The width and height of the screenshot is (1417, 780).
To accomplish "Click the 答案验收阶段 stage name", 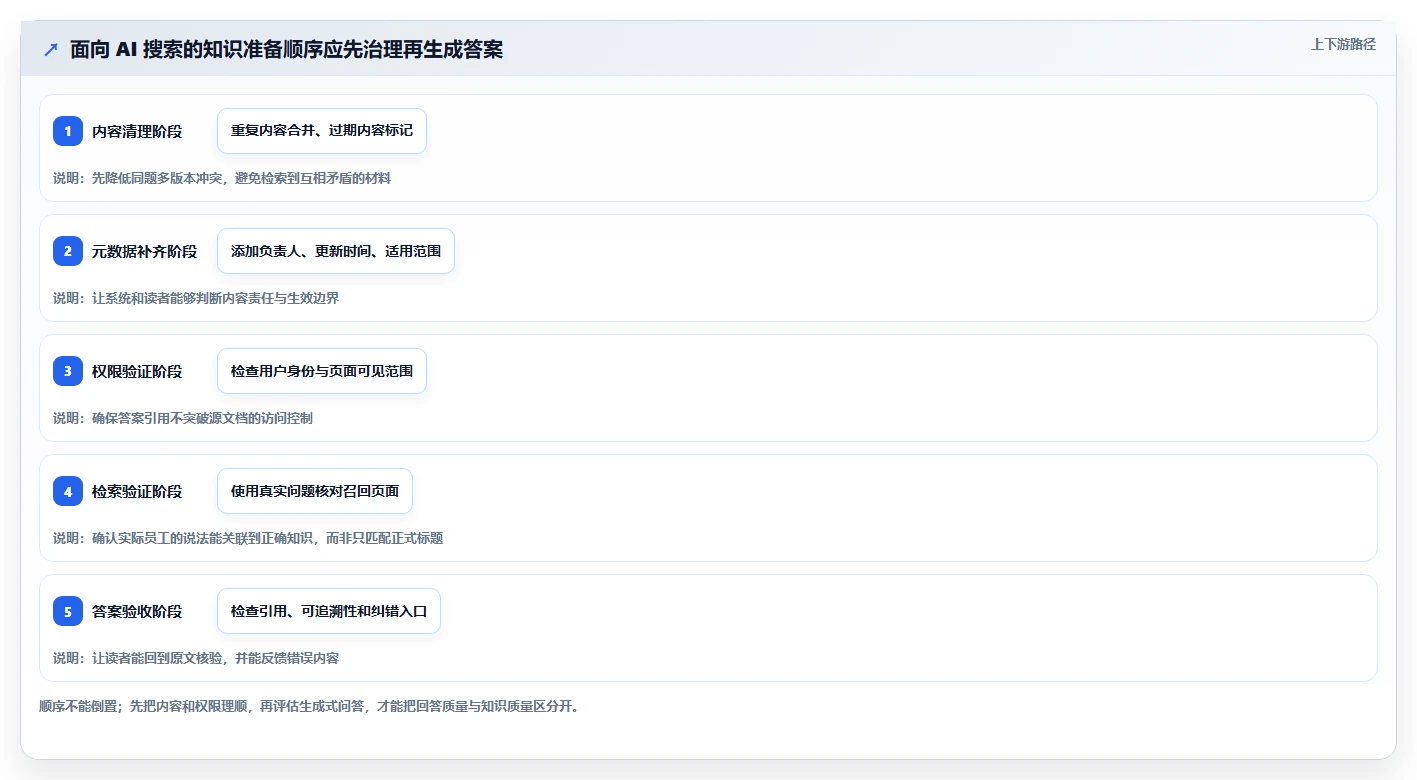I will click(137, 611).
